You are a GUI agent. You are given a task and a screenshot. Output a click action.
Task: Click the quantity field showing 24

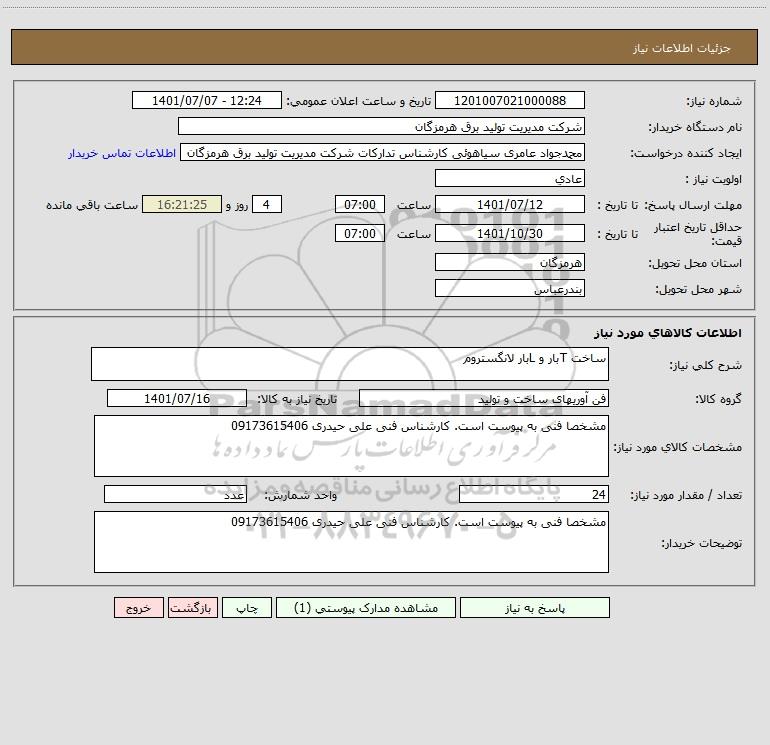click(534, 494)
